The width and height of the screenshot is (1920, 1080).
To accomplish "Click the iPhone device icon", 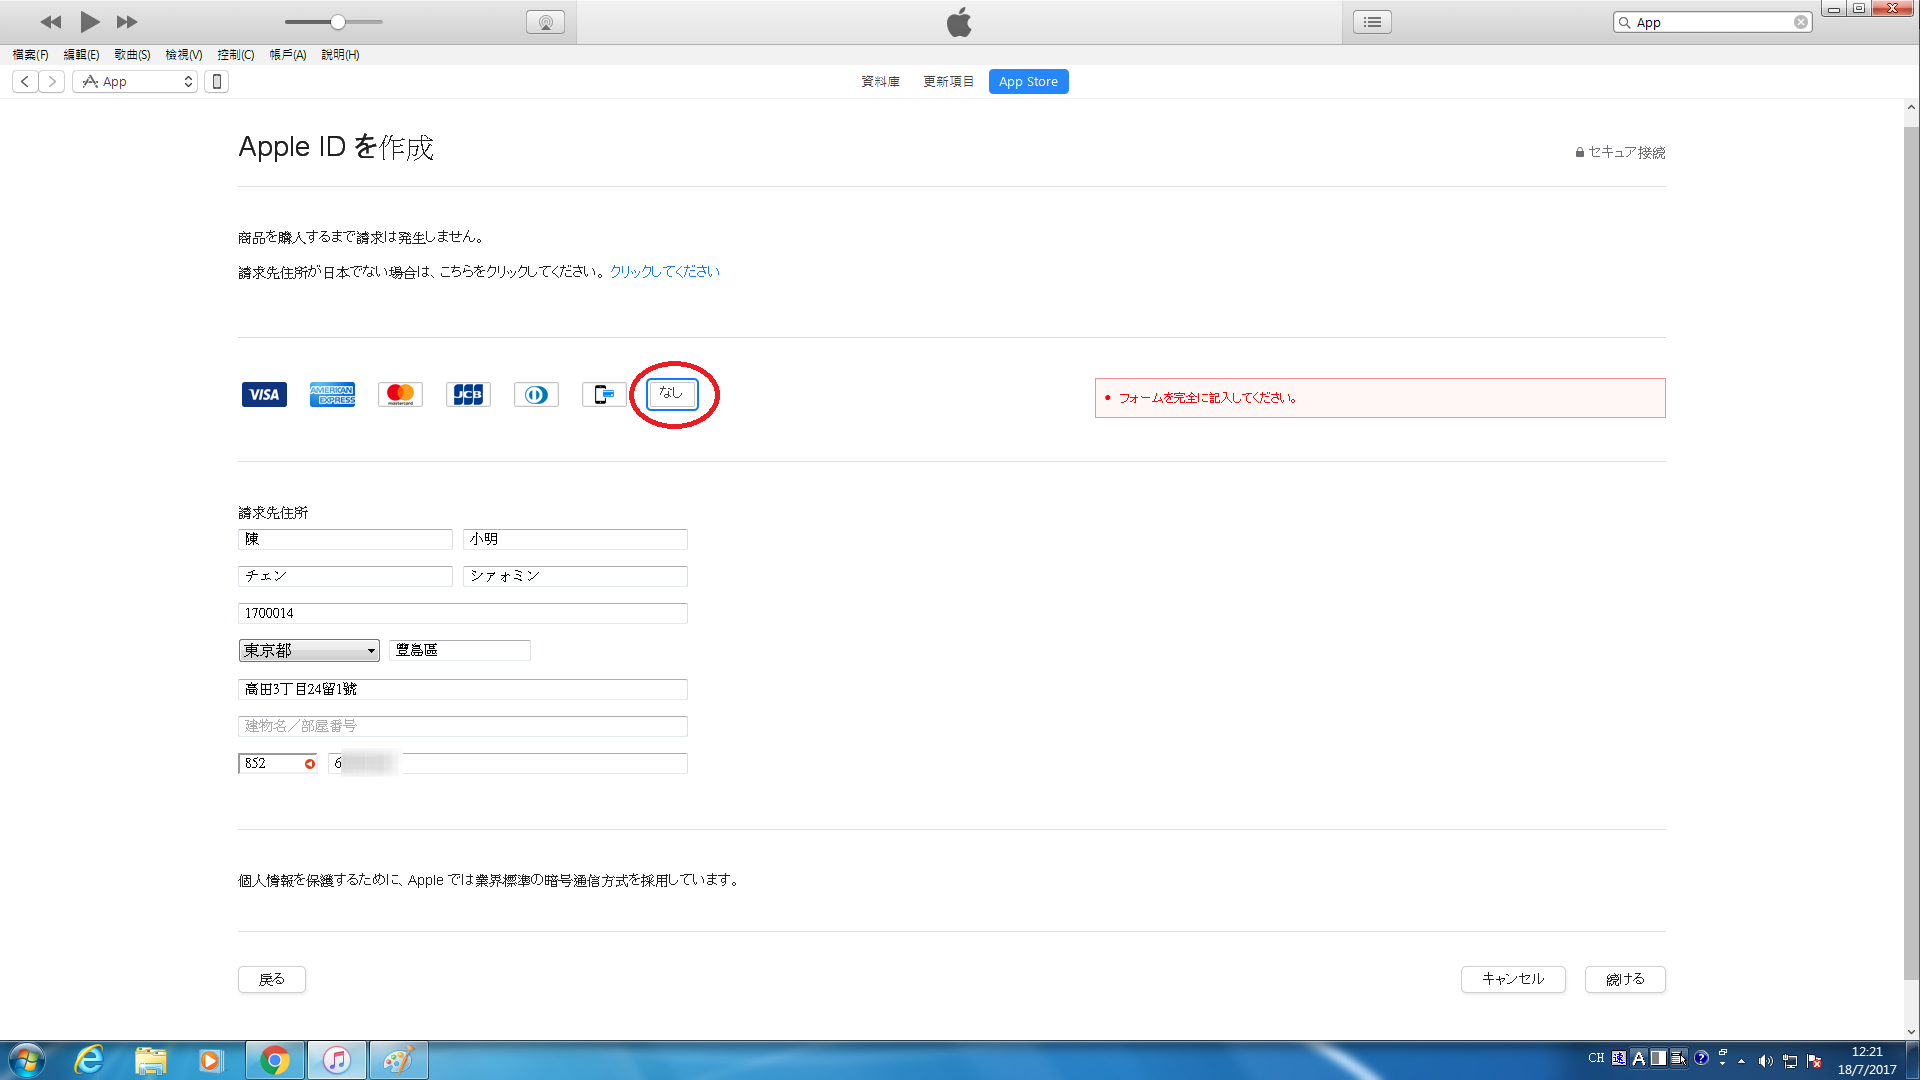I will 216,82.
